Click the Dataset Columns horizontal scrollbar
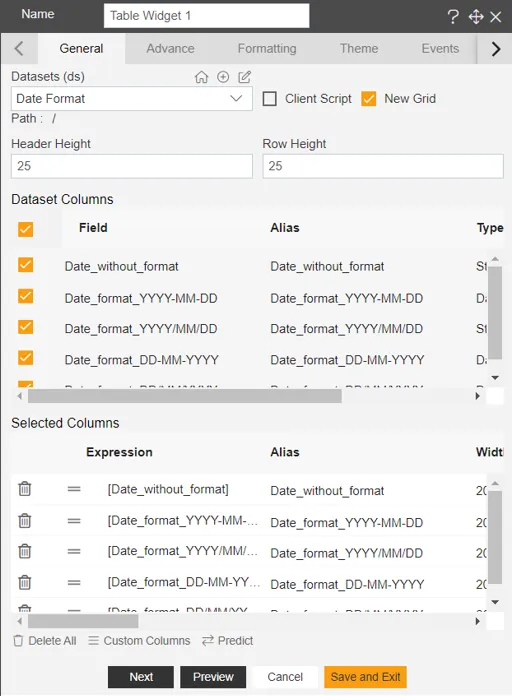Screen dimensions: 512x696 [185, 396]
